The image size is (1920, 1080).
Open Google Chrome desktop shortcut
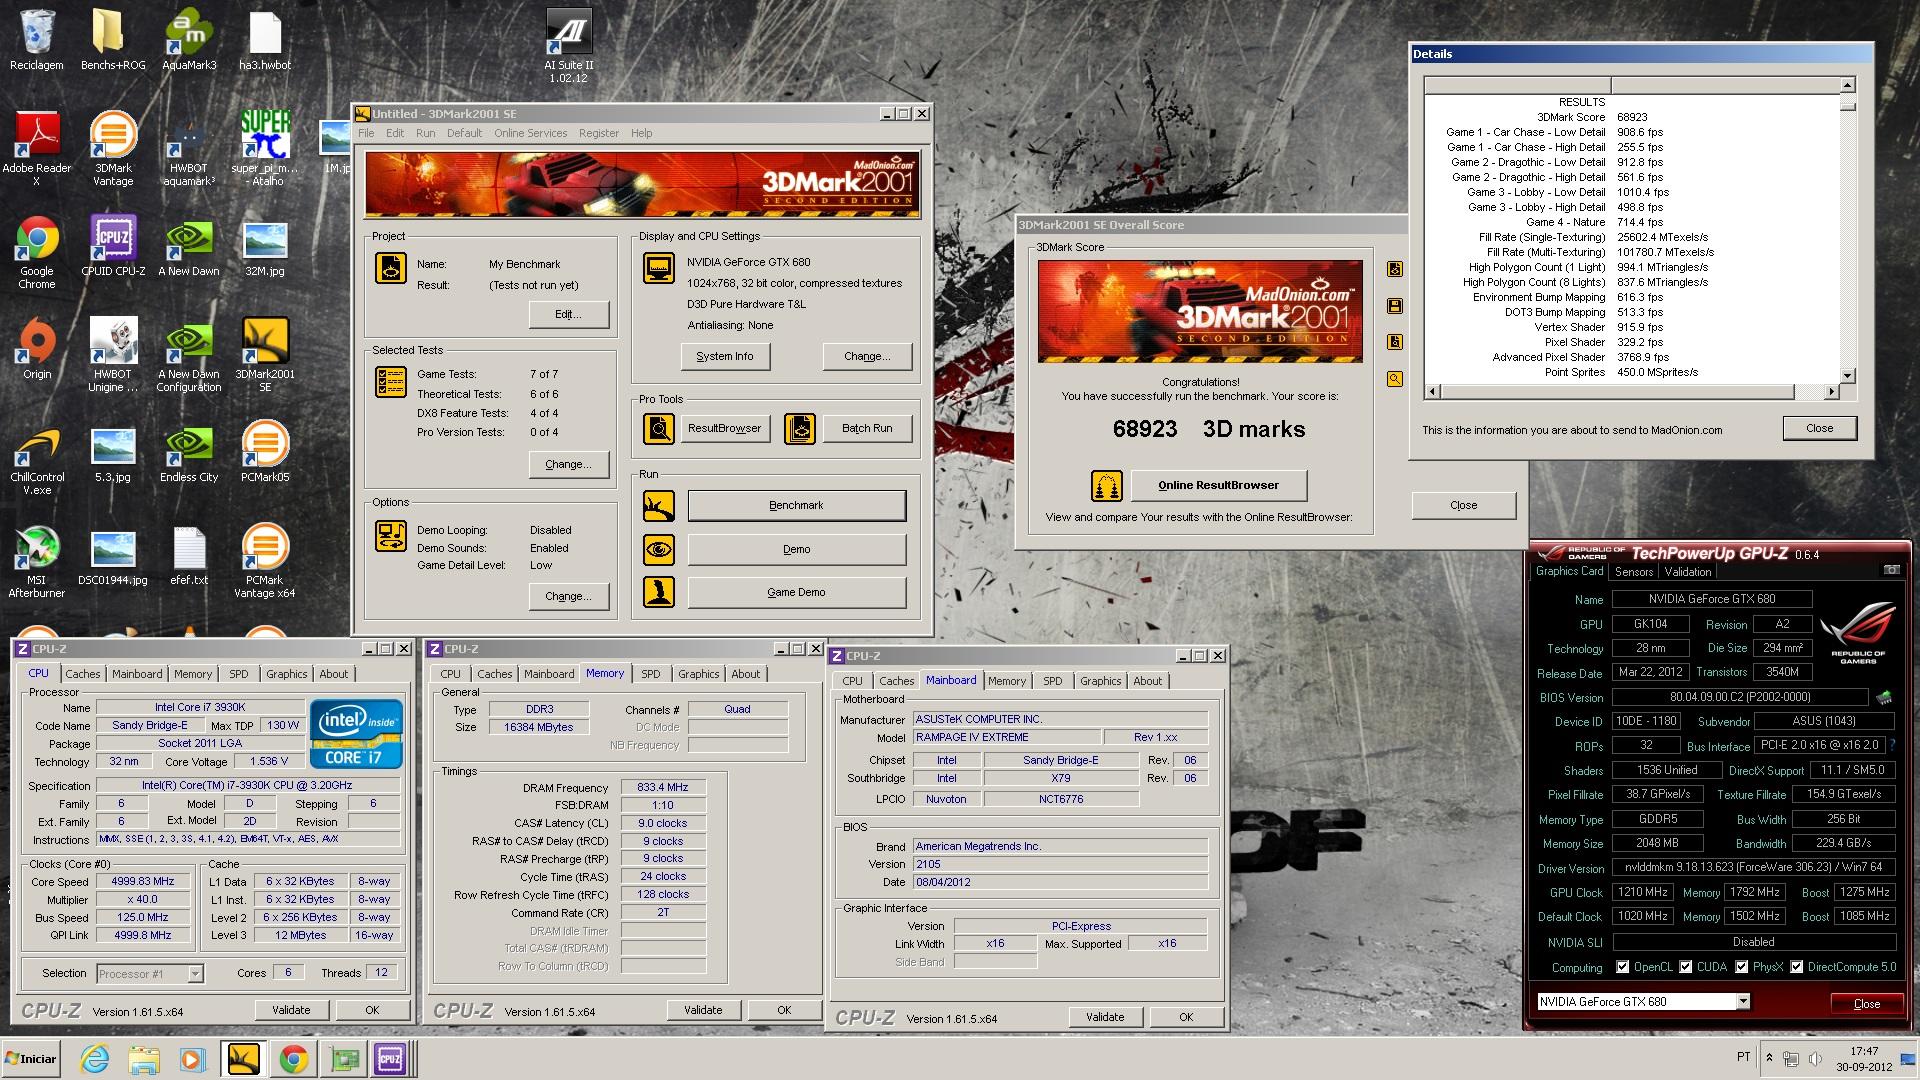point(37,252)
